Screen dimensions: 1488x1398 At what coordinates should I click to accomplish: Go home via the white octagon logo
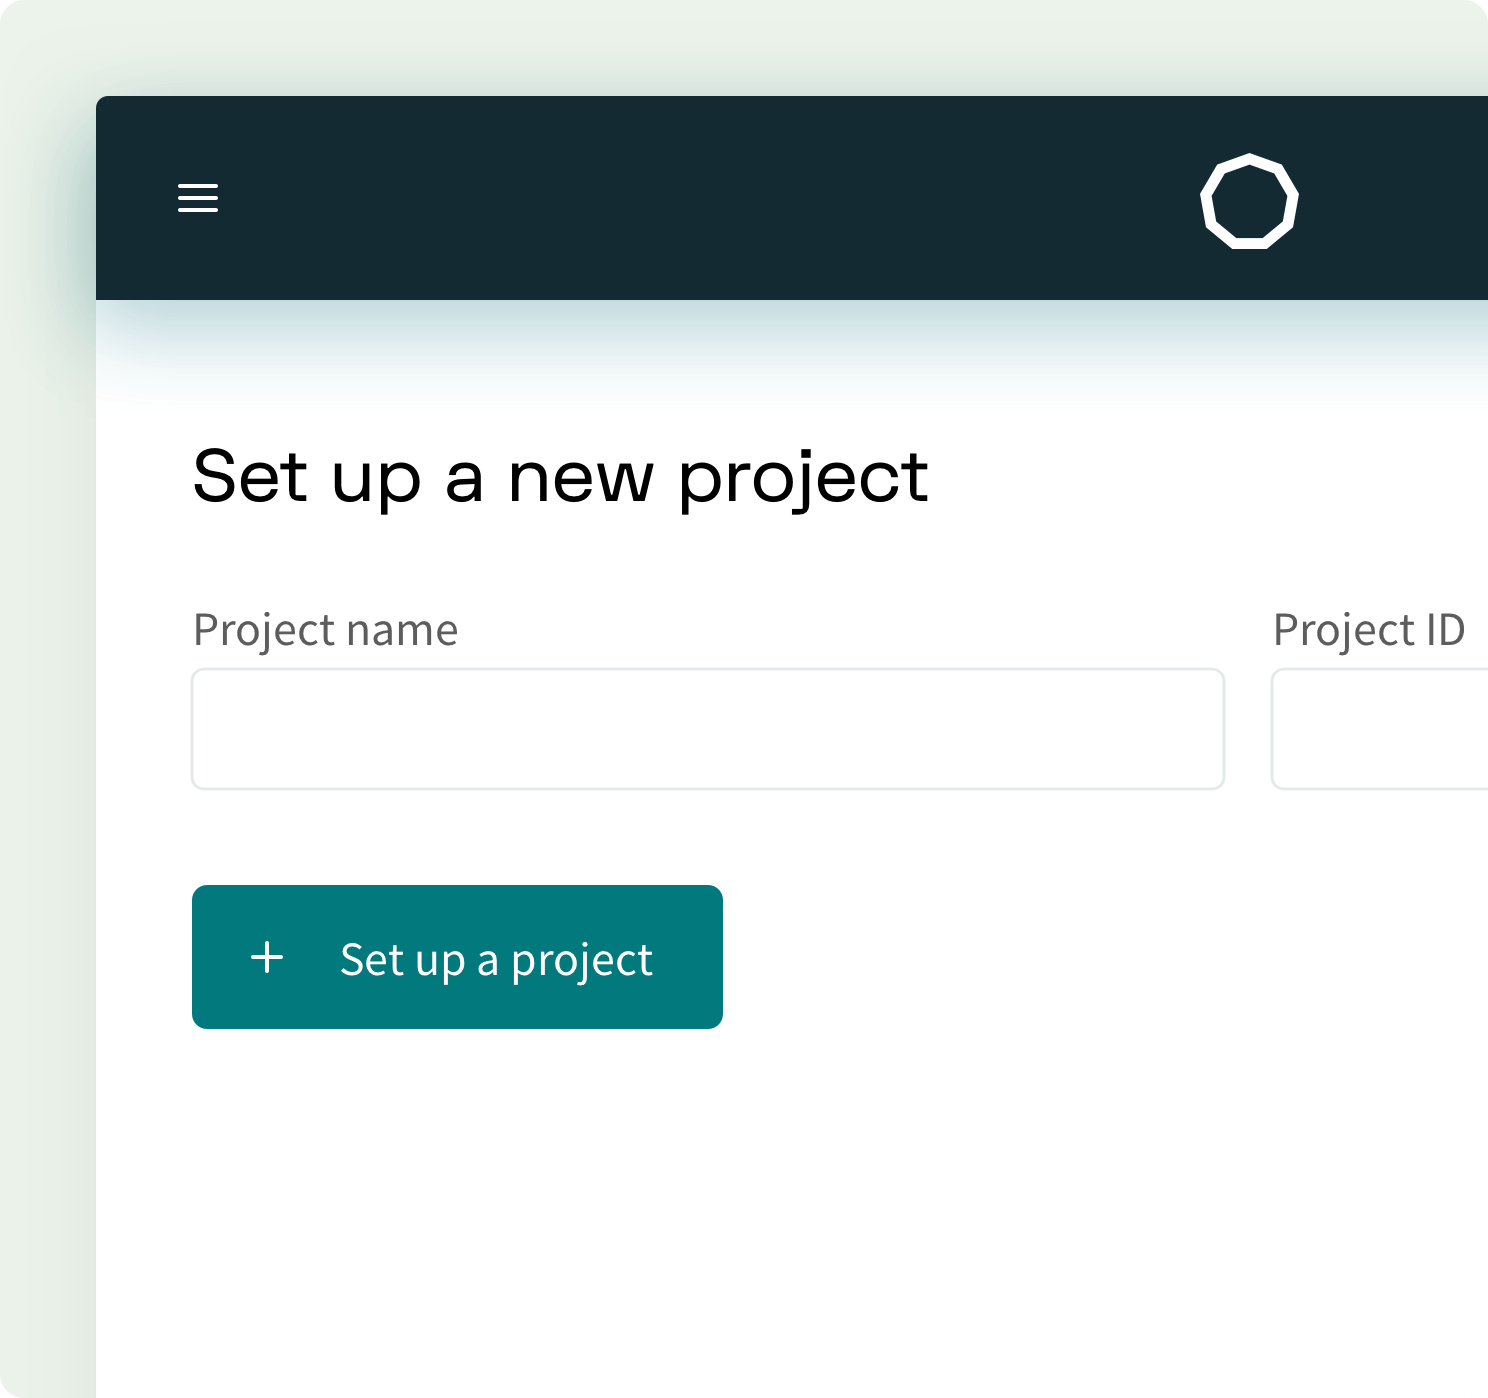tap(1249, 201)
